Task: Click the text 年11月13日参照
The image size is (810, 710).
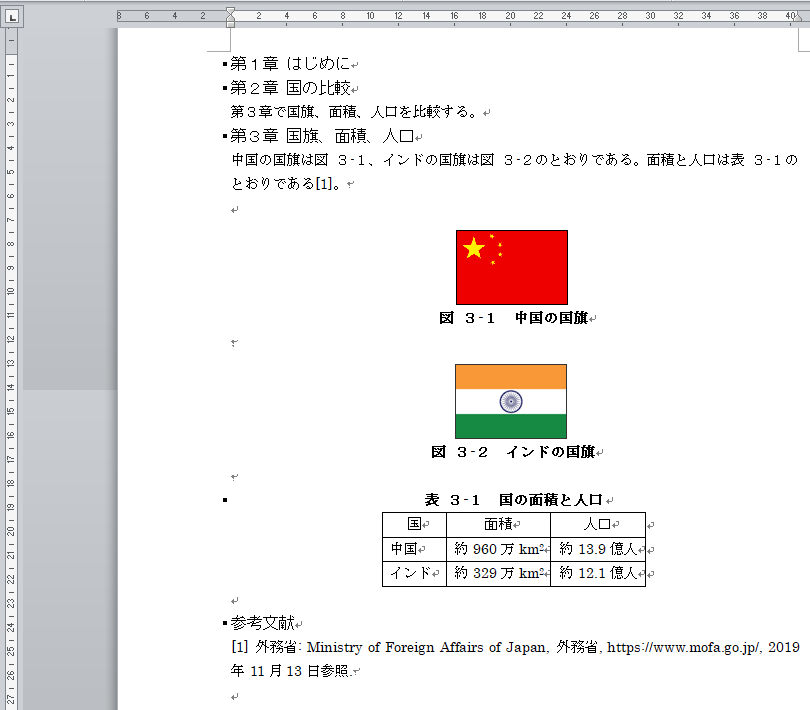Action: tap(290, 671)
